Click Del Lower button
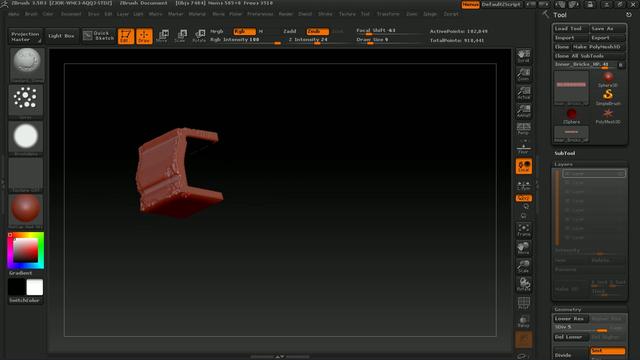The height and width of the screenshot is (360, 640). pyautogui.click(x=571, y=337)
